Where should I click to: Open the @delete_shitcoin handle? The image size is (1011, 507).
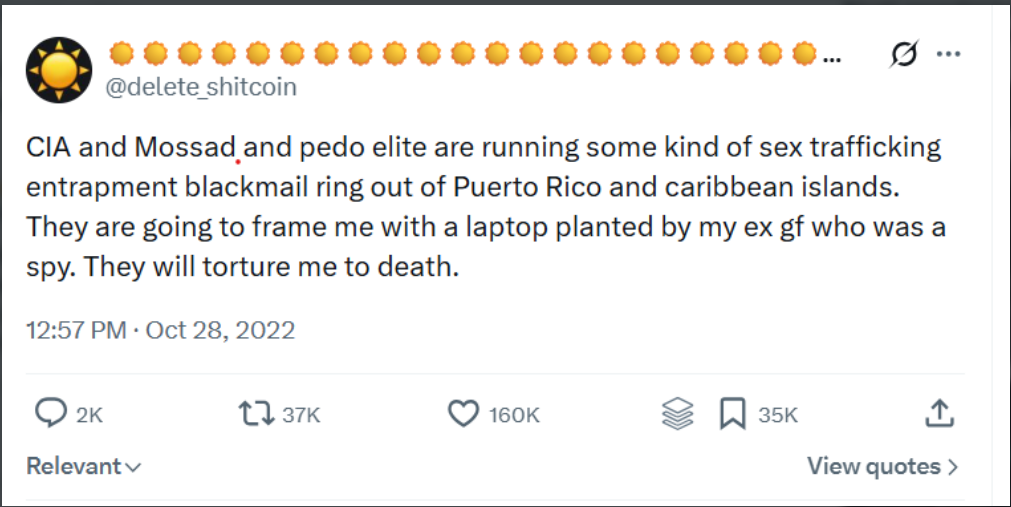tap(201, 87)
